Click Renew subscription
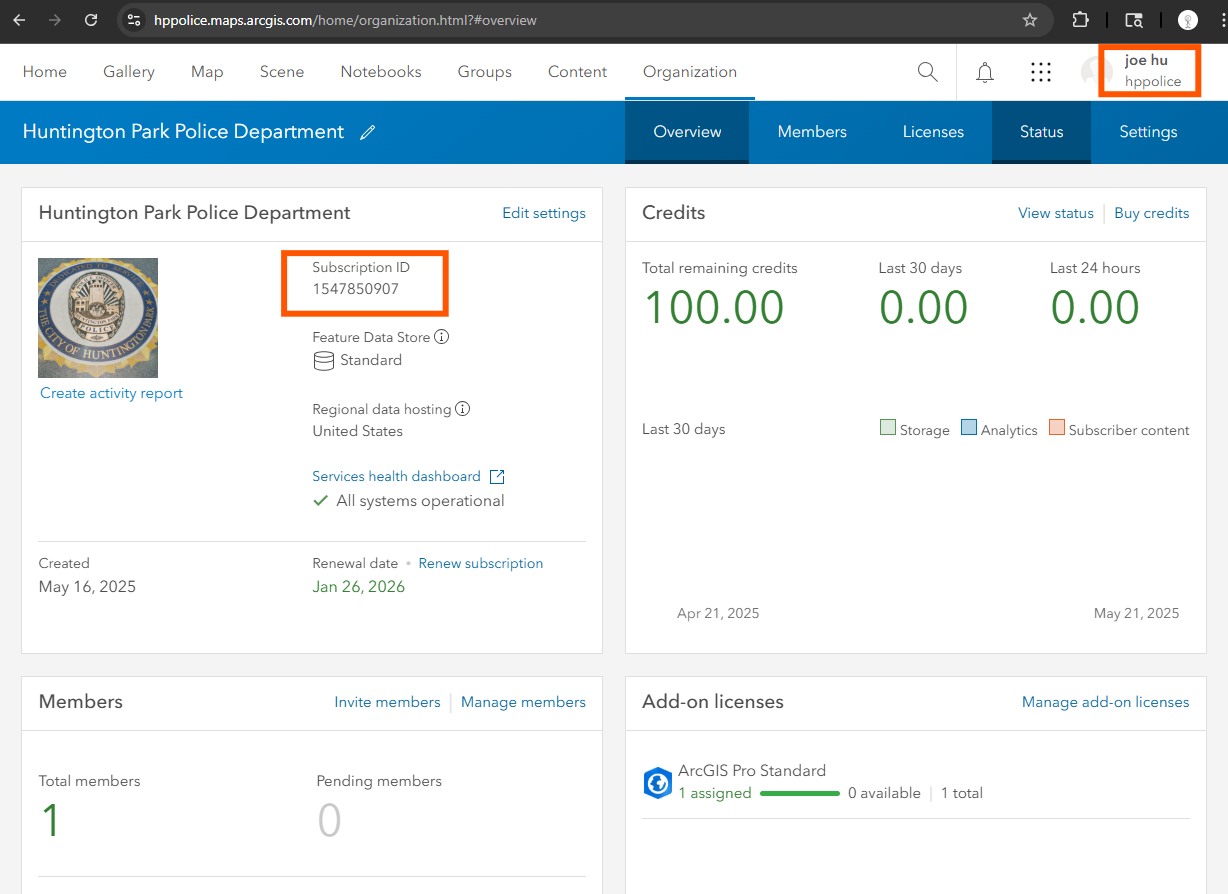This screenshot has width=1228, height=894. pos(481,564)
